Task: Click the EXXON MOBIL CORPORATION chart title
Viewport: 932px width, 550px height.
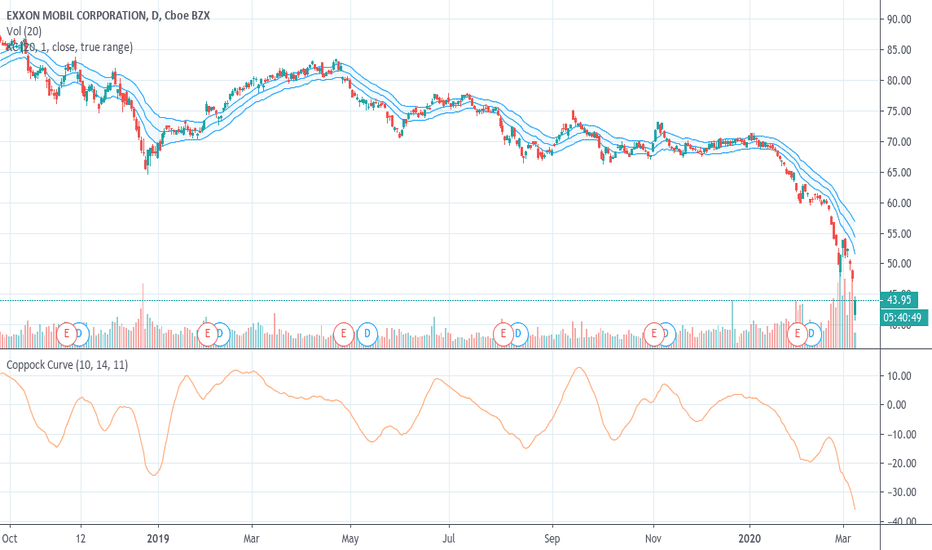Action: click(x=108, y=15)
